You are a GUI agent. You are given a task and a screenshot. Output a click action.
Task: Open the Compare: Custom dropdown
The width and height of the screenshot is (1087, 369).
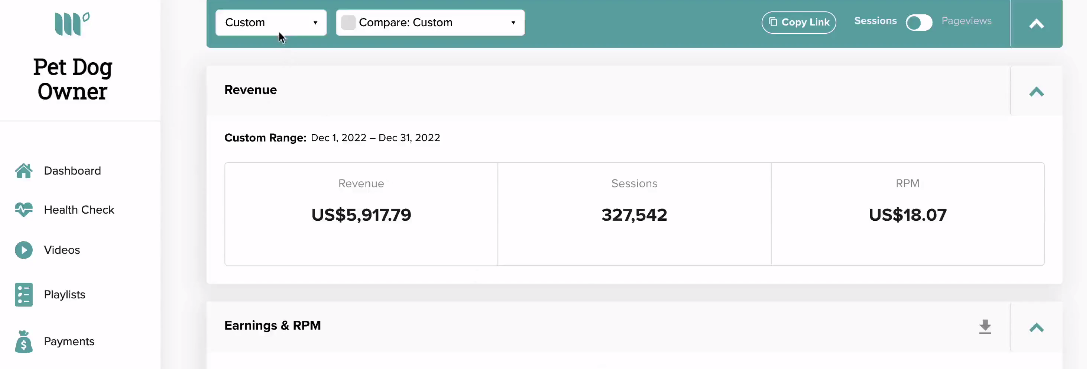(431, 22)
